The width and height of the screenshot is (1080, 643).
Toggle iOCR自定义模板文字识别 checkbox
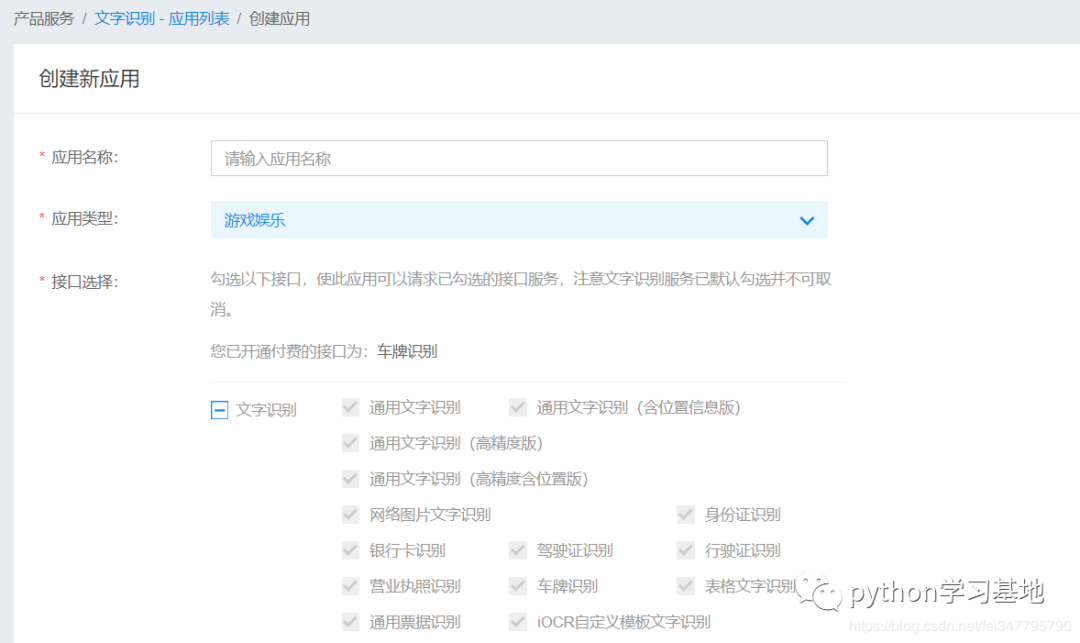click(518, 622)
